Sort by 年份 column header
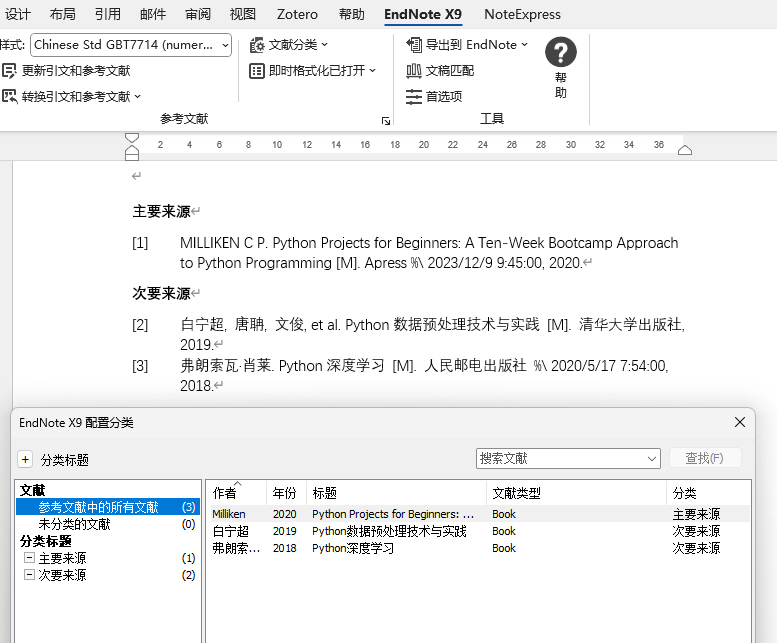777x643 pixels. (286, 493)
